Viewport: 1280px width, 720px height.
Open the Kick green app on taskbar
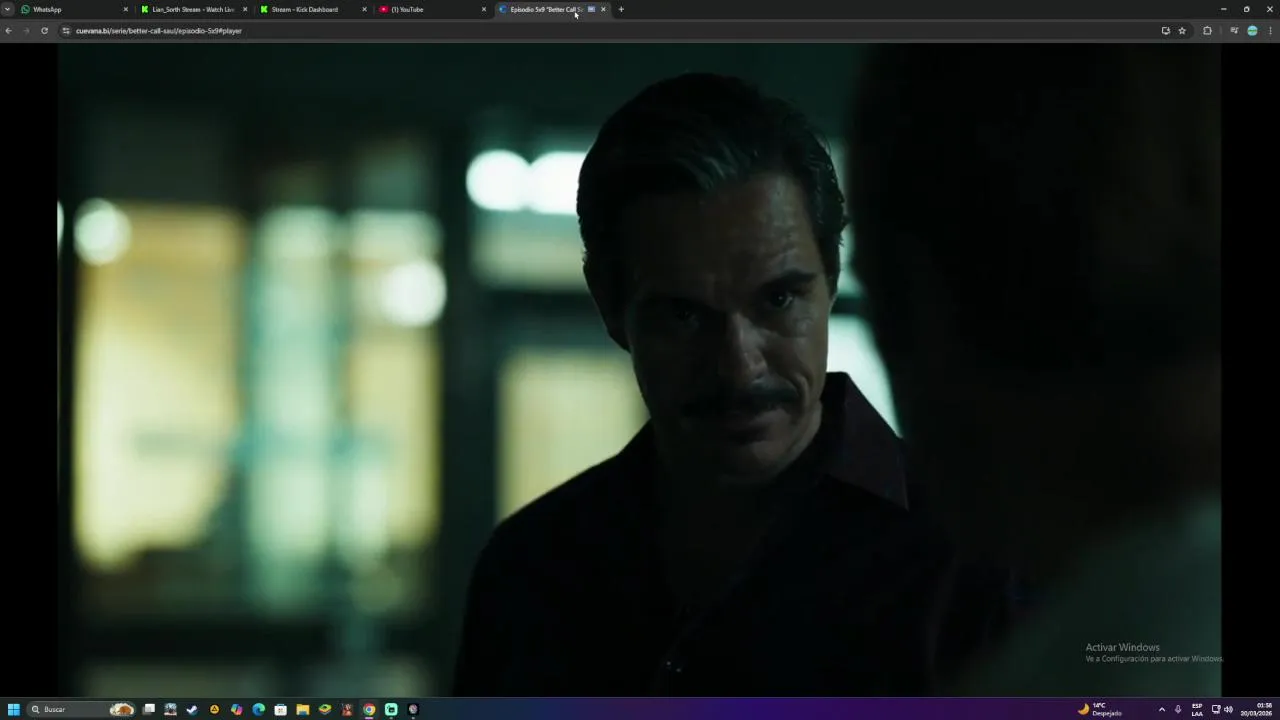pyautogui.click(x=391, y=709)
